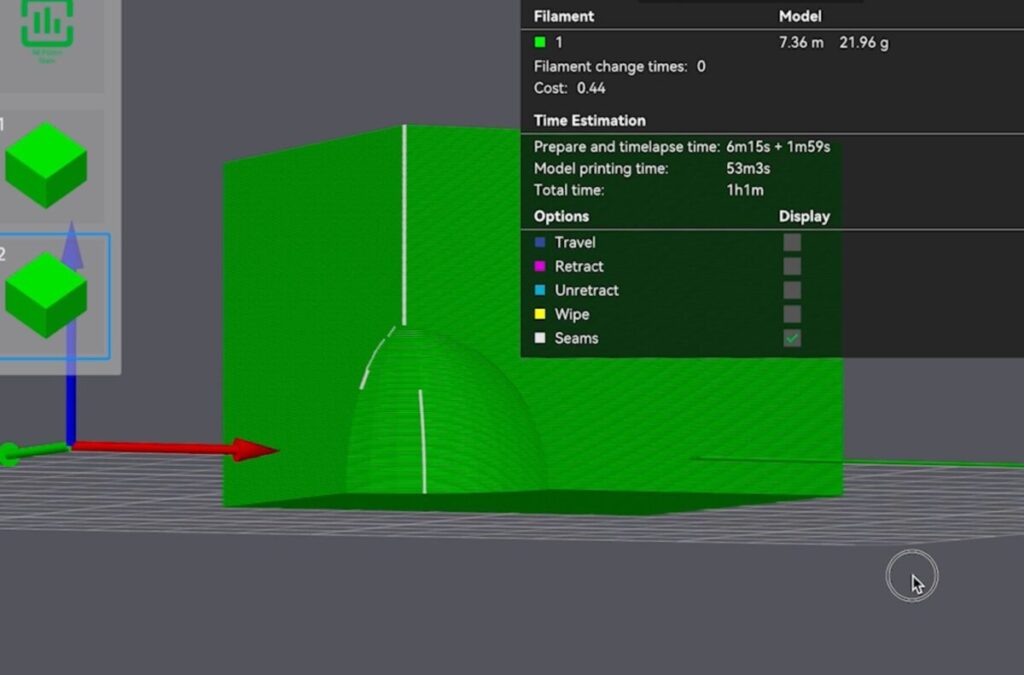This screenshot has height=675, width=1024.
Task: Click the green Y-axis endpoint
Action: pyautogui.click(x=10, y=456)
